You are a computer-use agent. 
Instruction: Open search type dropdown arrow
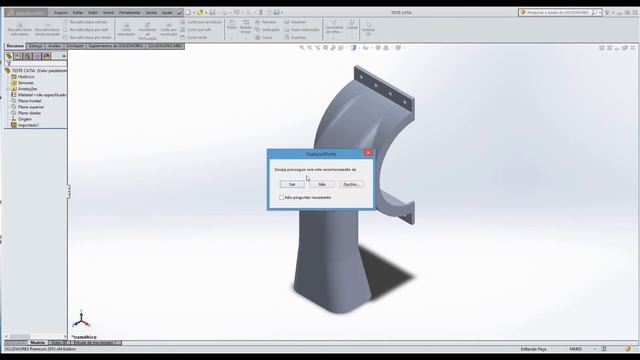[600, 13]
